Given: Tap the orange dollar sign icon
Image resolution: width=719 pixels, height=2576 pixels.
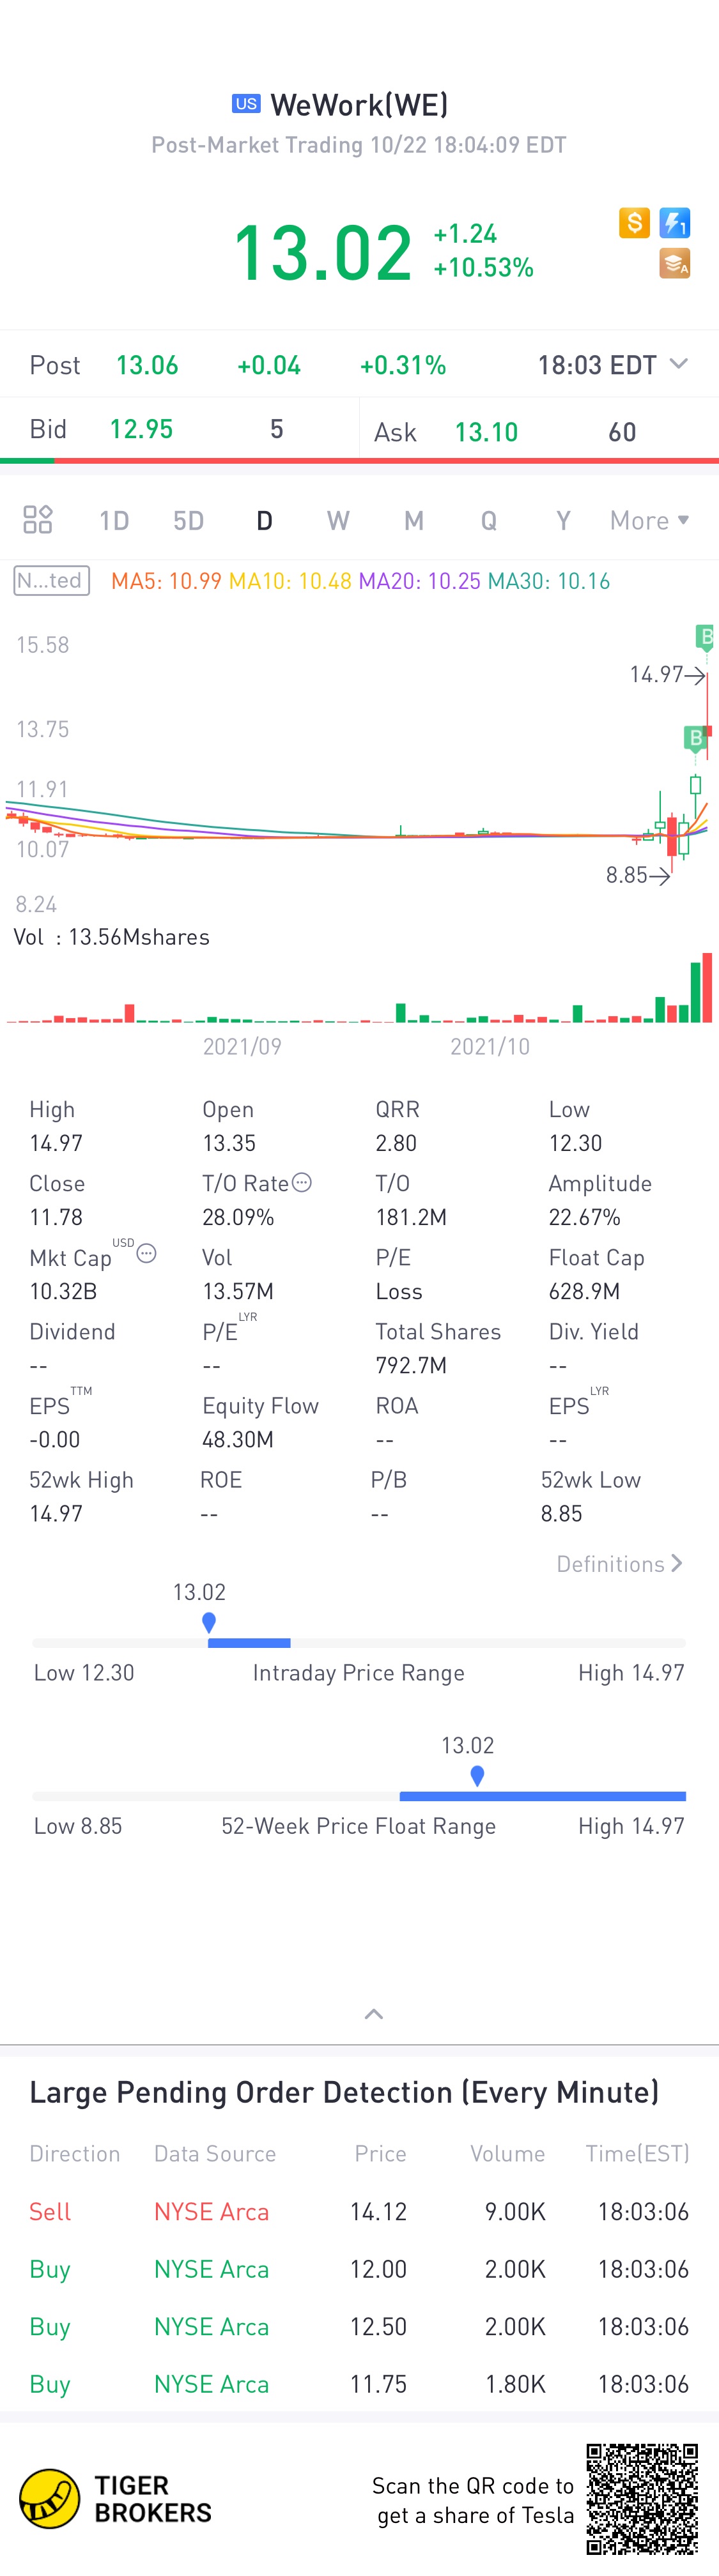Looking at the screenshot, I should (634, 222).
